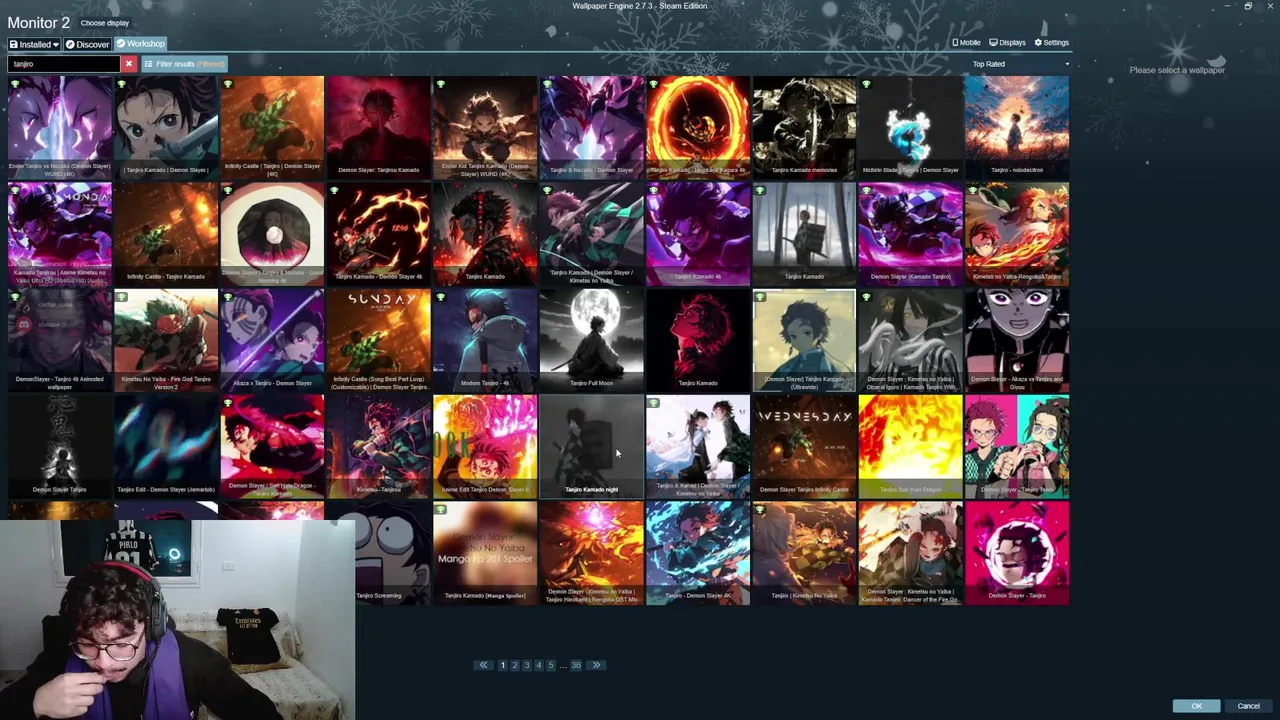Image resolution: width=1280 pixels, height=720 pixels.
Task: Select Akaza vs Tanjiro and Giyuu wallpaper
Action: [x=1017, y=341]
